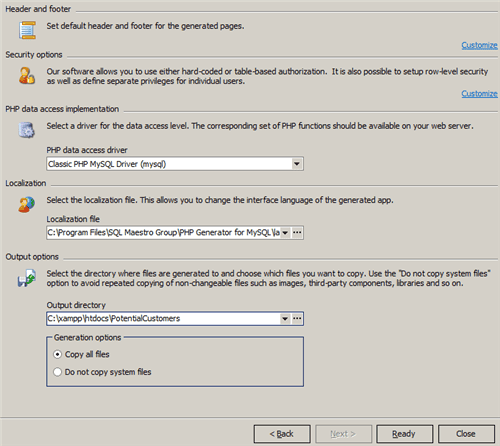This screenshot has height=446, width=500.
Task: Expand the PHP data access driver dropdown
Action: 296,164
